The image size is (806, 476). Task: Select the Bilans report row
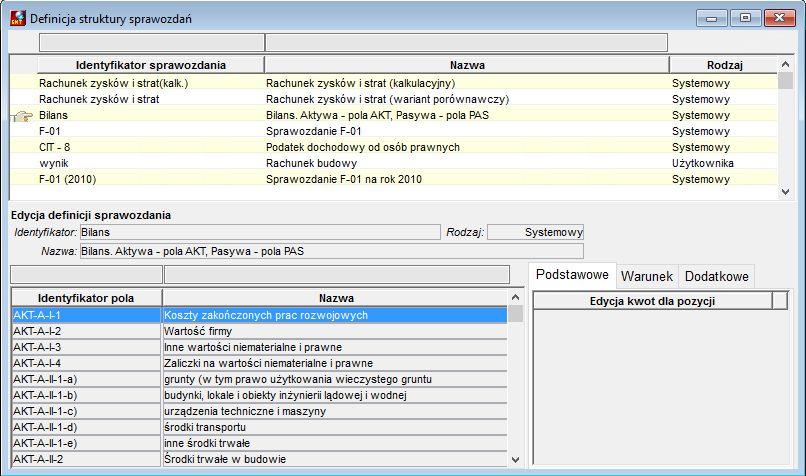click(x=394, y=115)
